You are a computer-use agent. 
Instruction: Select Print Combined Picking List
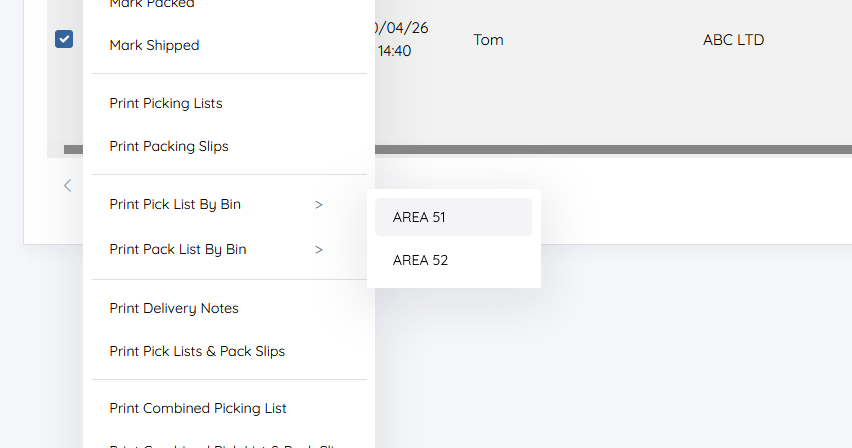tap(198, 408)
